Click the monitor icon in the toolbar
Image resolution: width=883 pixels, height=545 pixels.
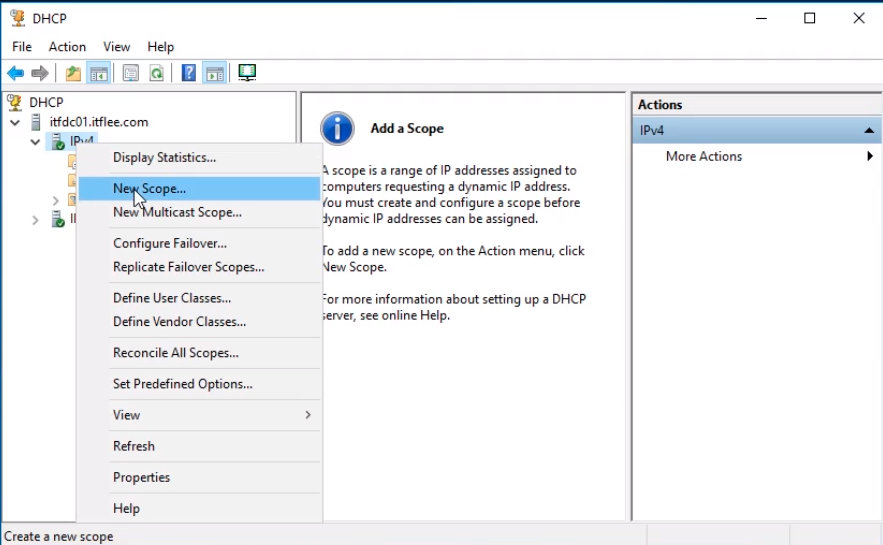pyautogui.click(x=247, y=73)
